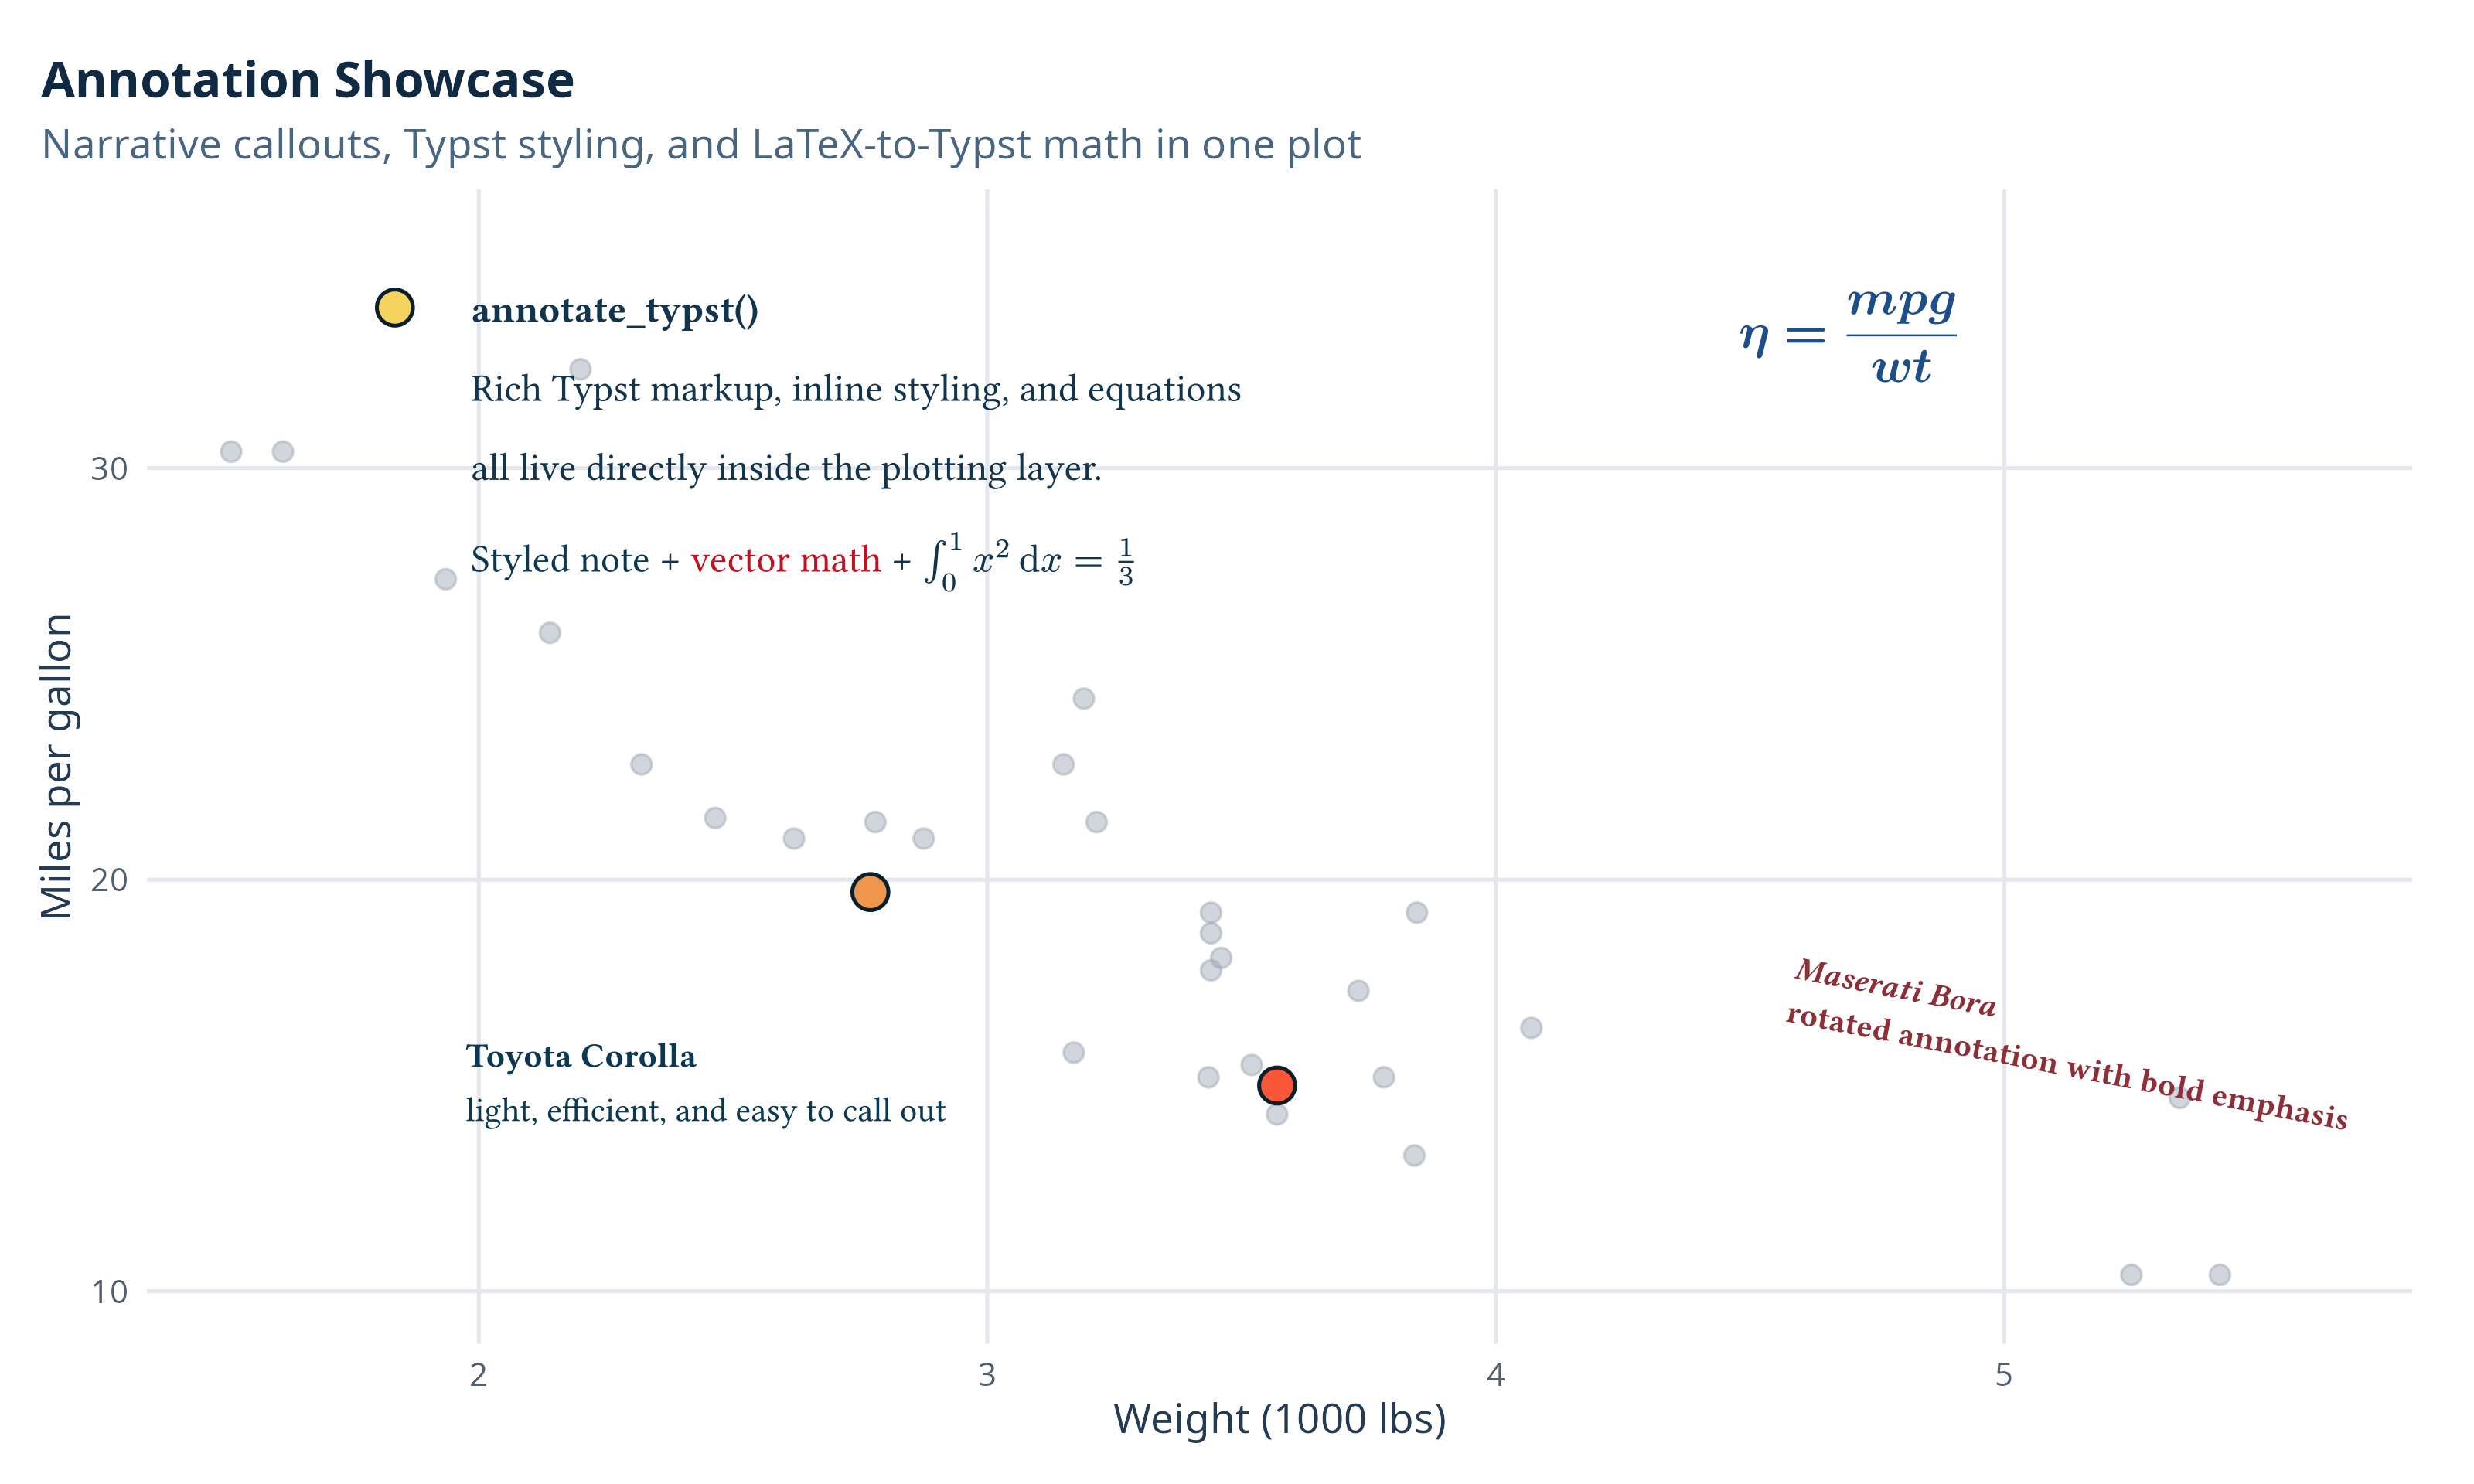Viewport: 2474px width, 1484px height.
Task: Click the integral equation in the note
Action: coord(1028,562)
